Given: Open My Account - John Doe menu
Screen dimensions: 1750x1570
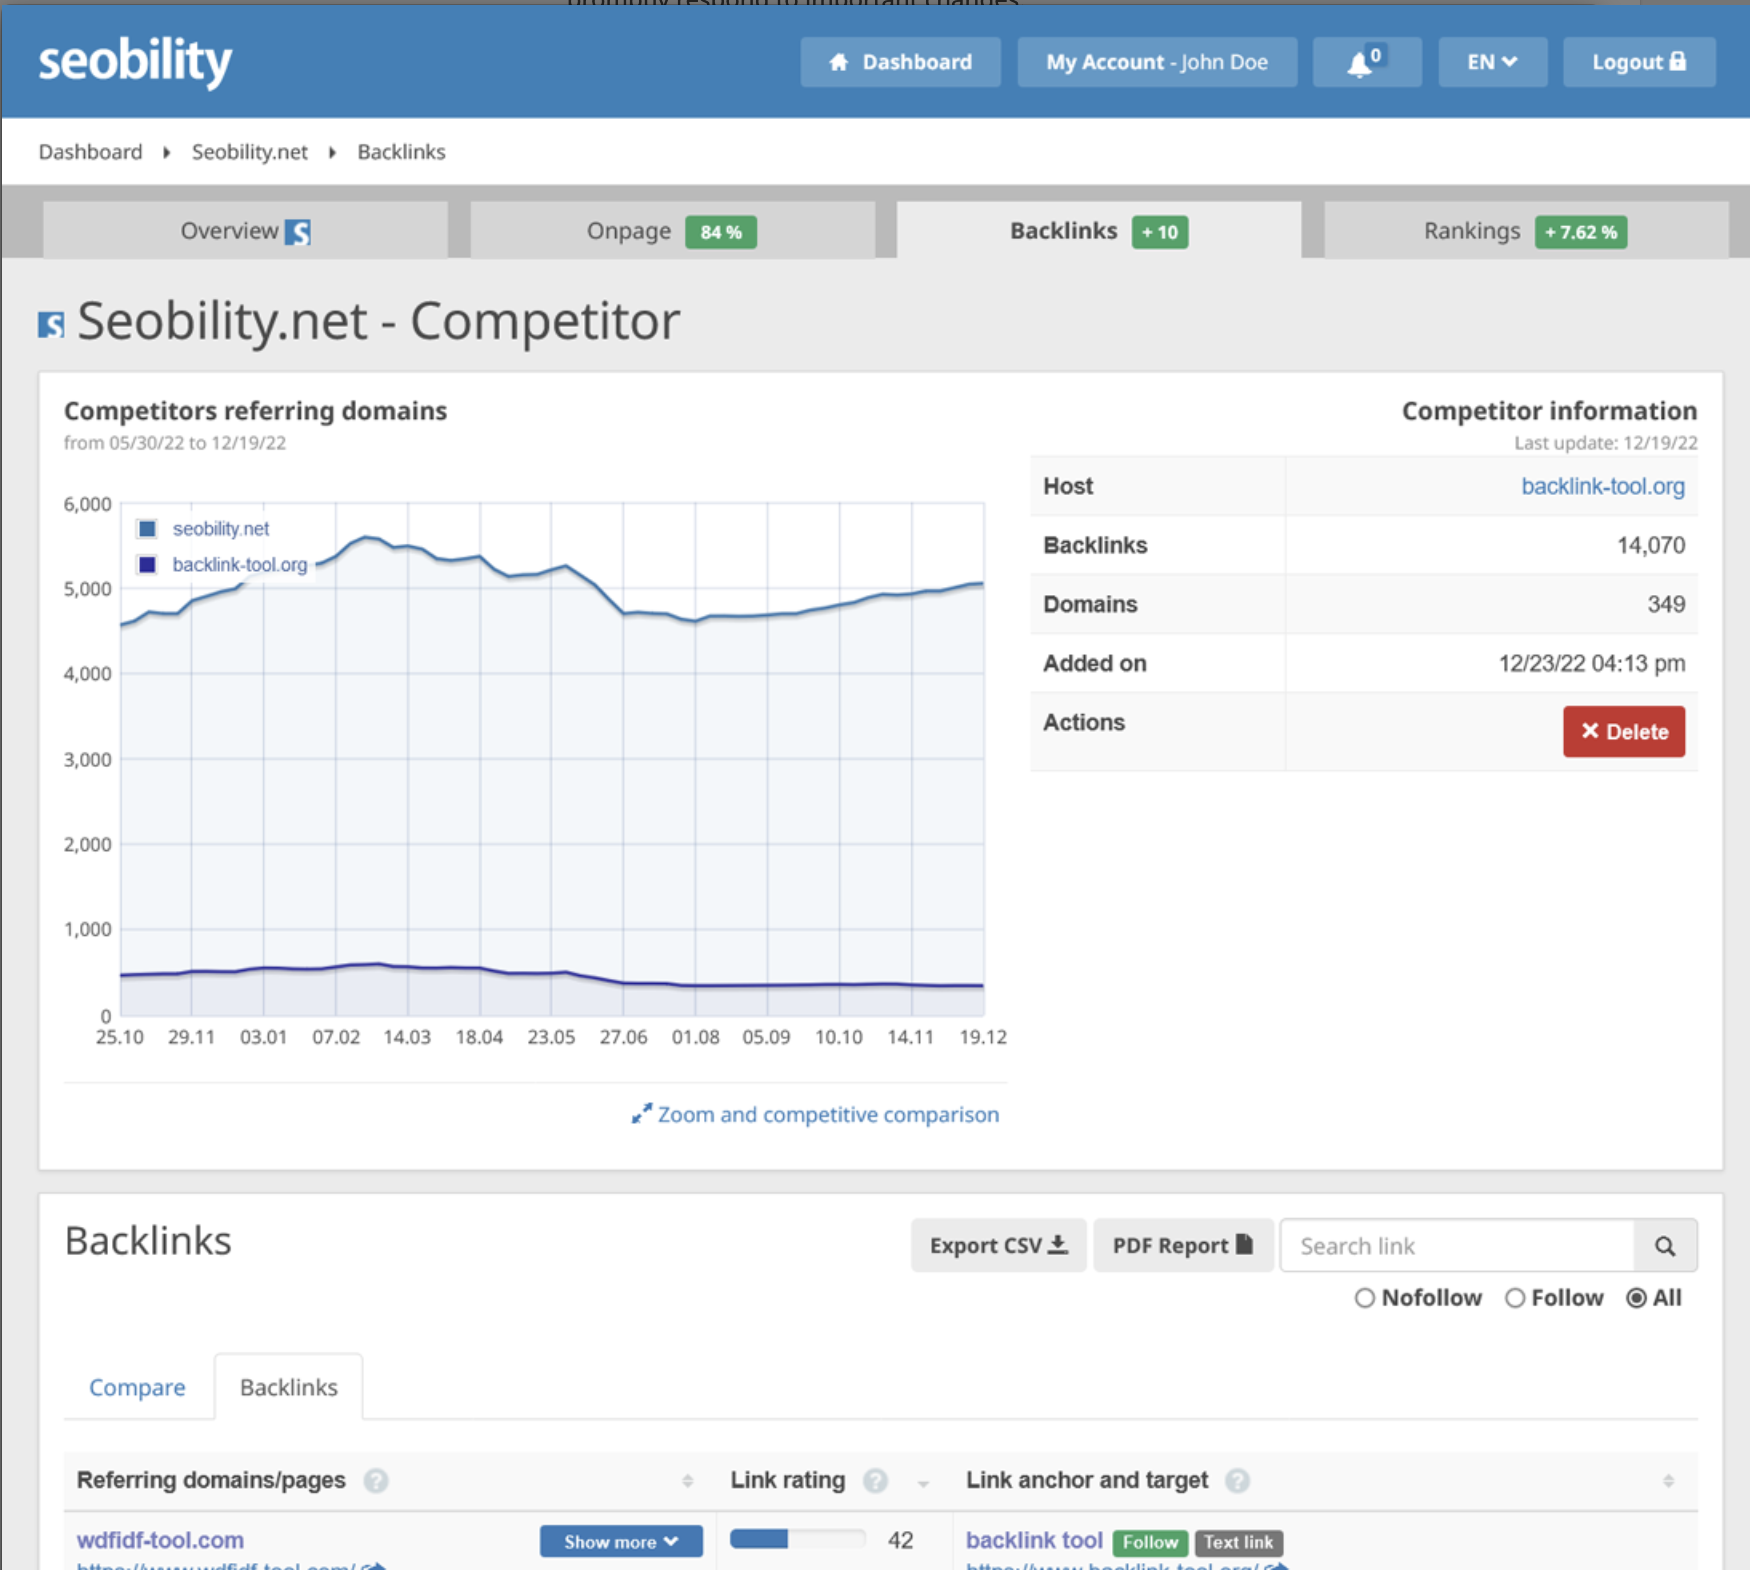Looking at the screenshot, I should point(1157,62).
